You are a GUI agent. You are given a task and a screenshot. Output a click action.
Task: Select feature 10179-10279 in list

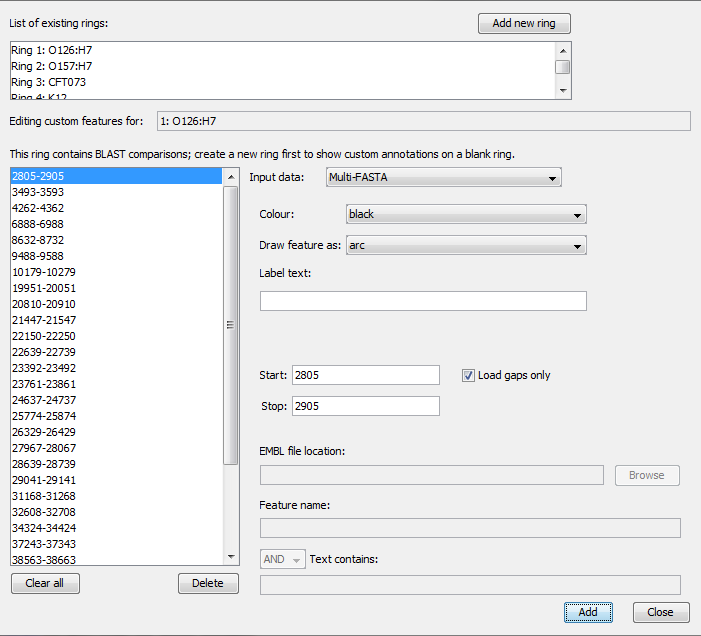tap(116, 272)
